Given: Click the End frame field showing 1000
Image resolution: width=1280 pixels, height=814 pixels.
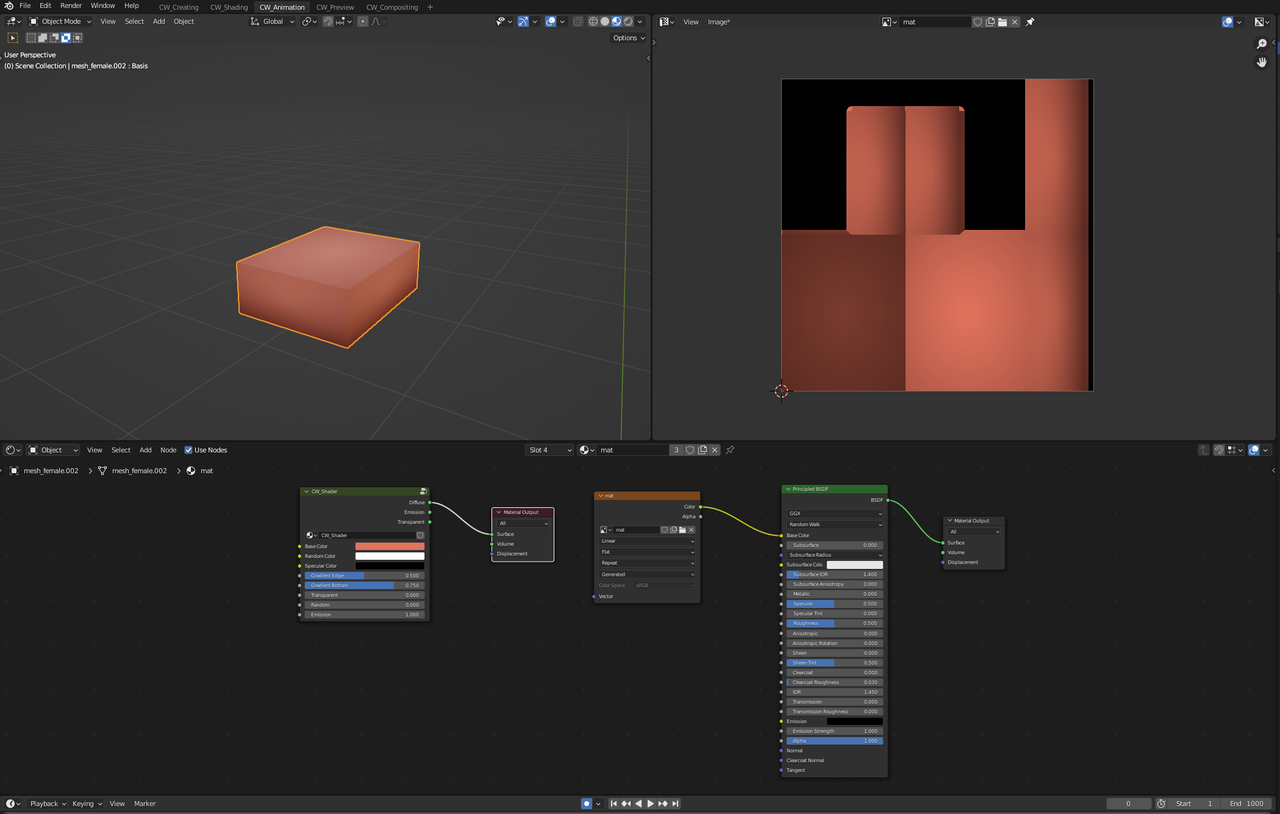Looking at the screenshot, I should click(x=1247, y=803).
